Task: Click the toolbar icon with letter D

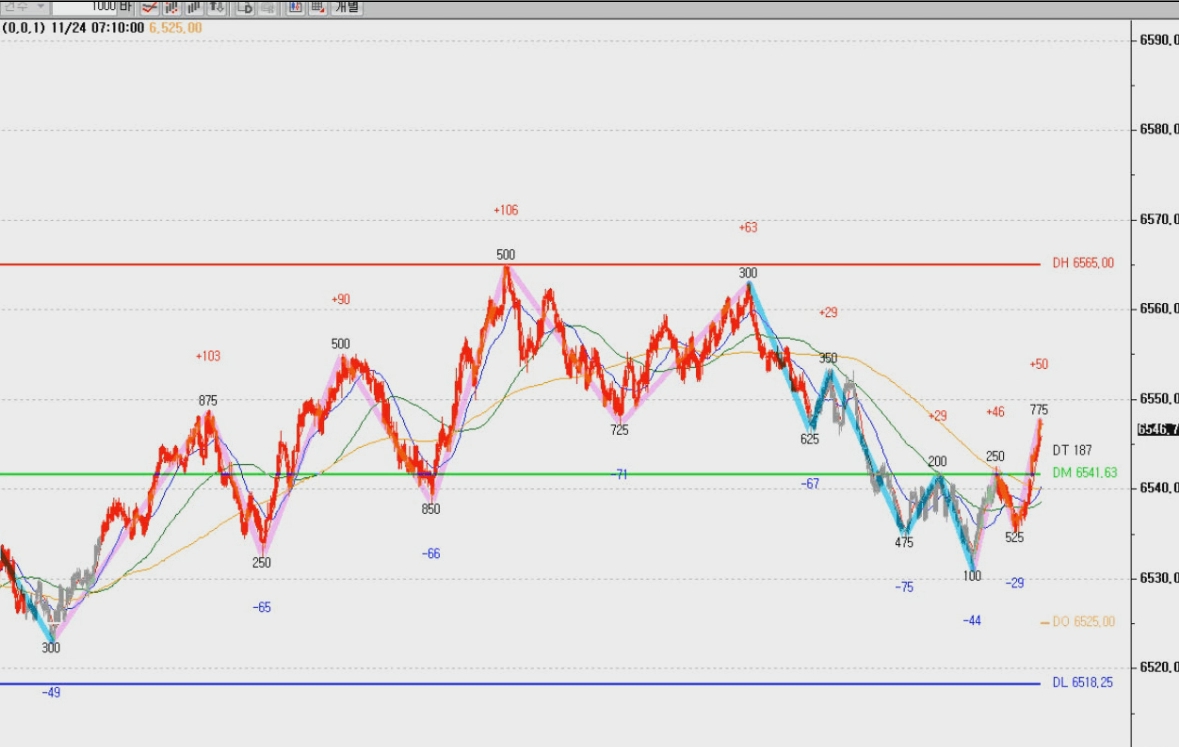Action: coord(245,8)
